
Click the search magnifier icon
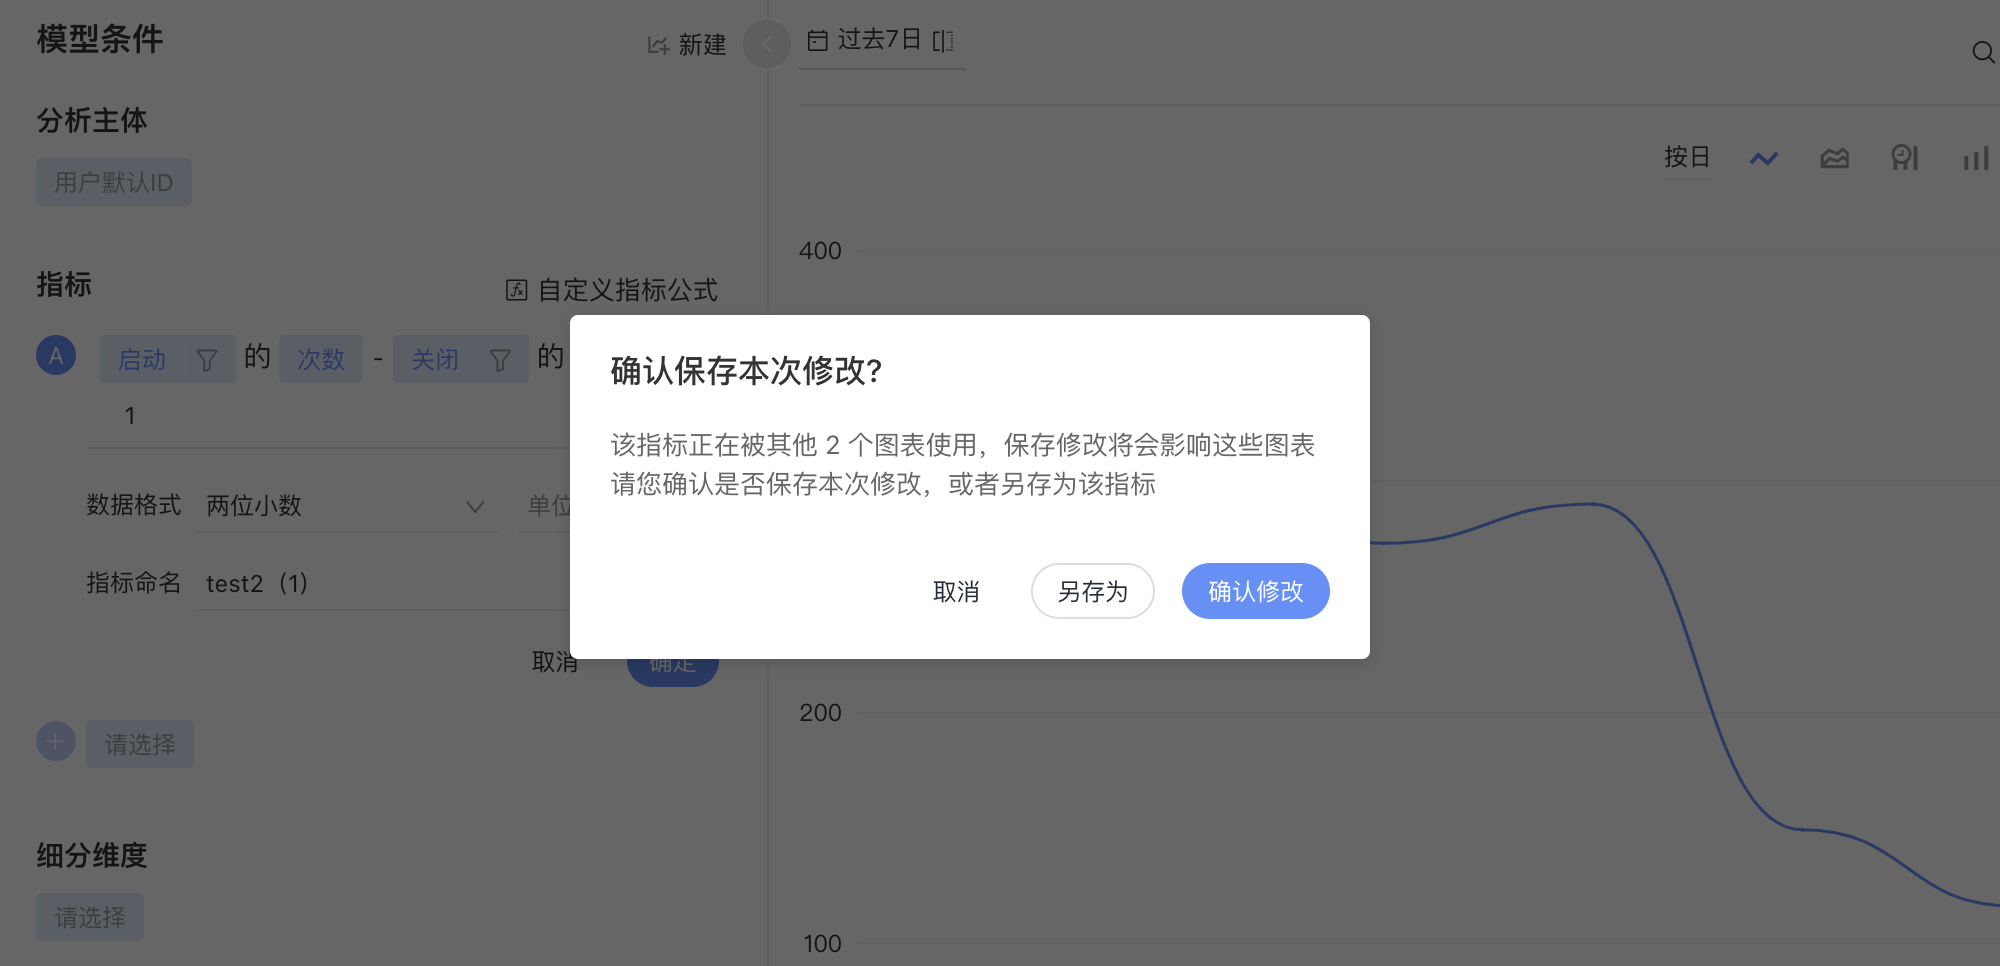point(1983,52)
